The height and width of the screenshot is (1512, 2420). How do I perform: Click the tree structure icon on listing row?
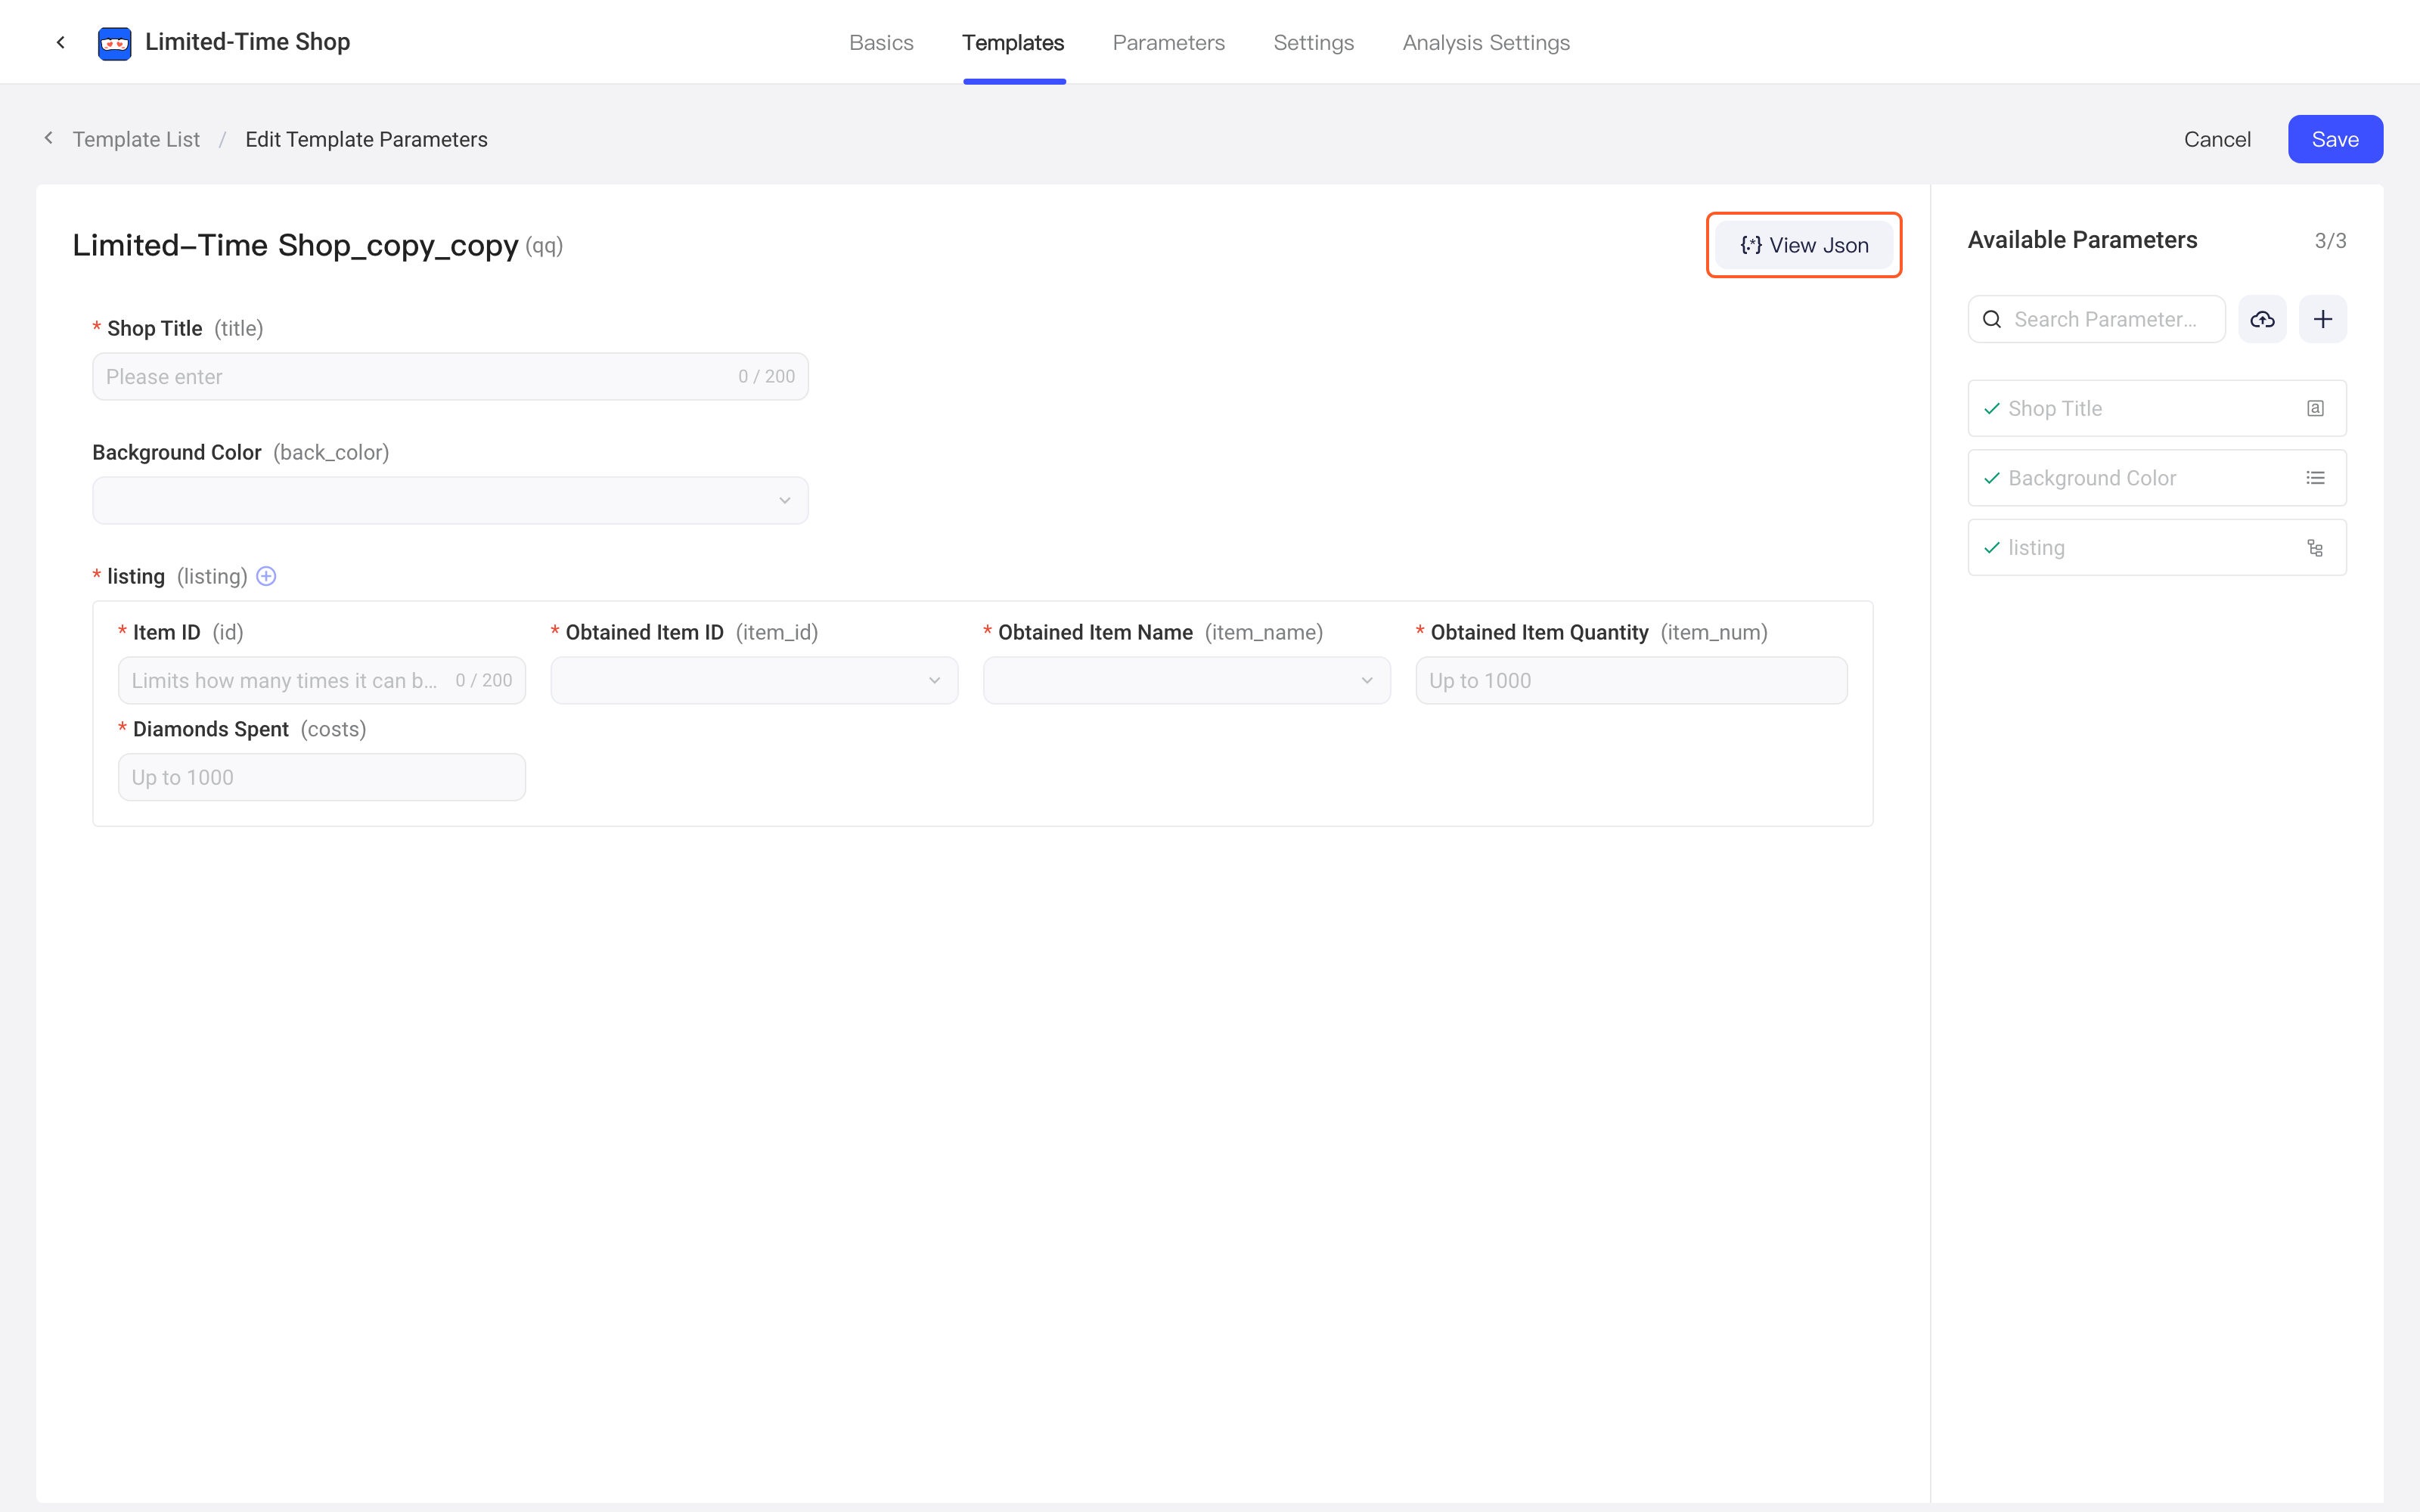(x=2315, y=548)
